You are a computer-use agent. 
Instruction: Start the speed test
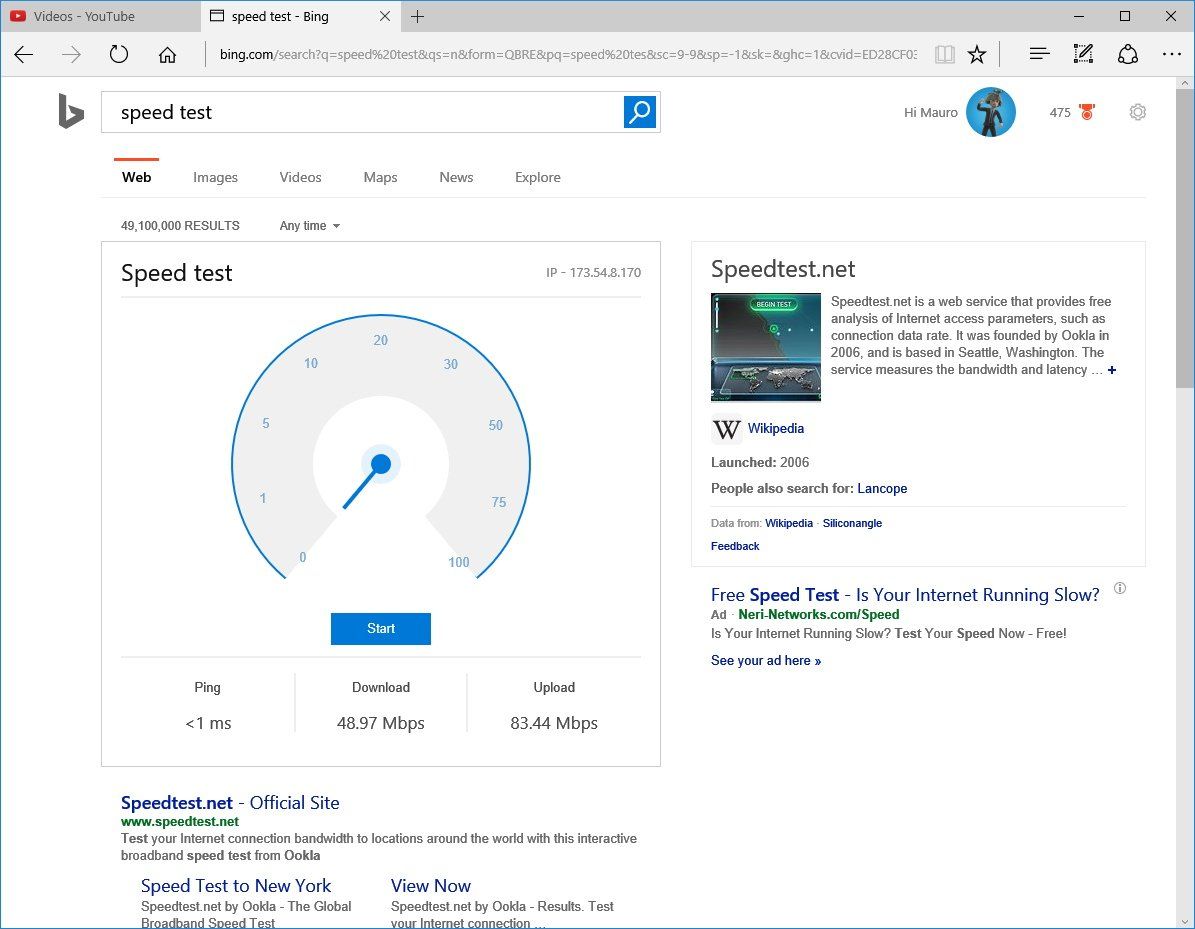[380, 629]
